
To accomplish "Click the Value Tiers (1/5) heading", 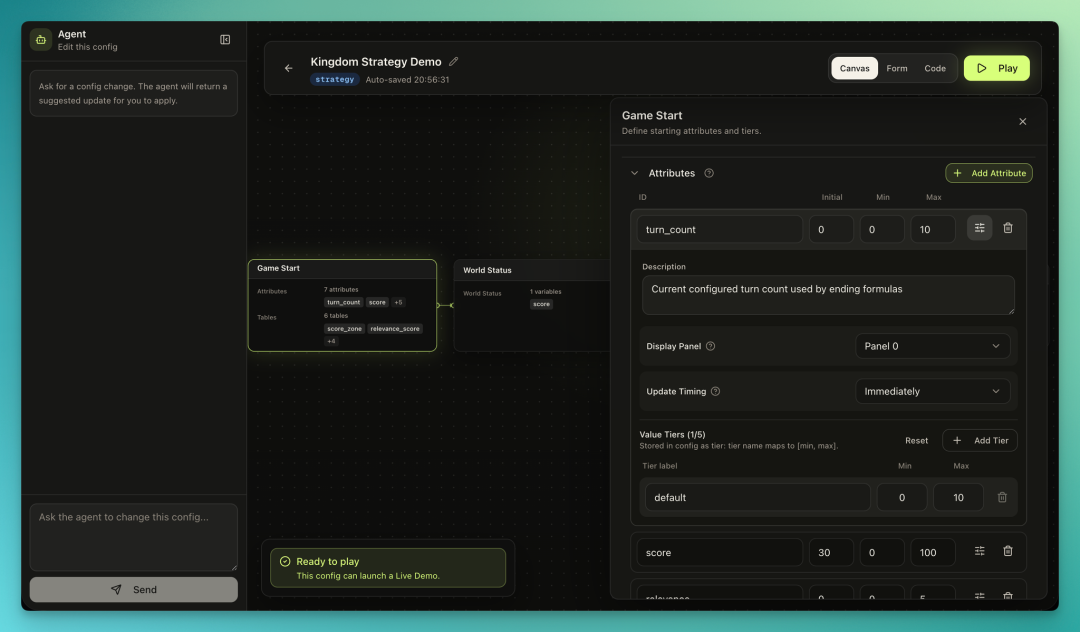I will (672, 434).
